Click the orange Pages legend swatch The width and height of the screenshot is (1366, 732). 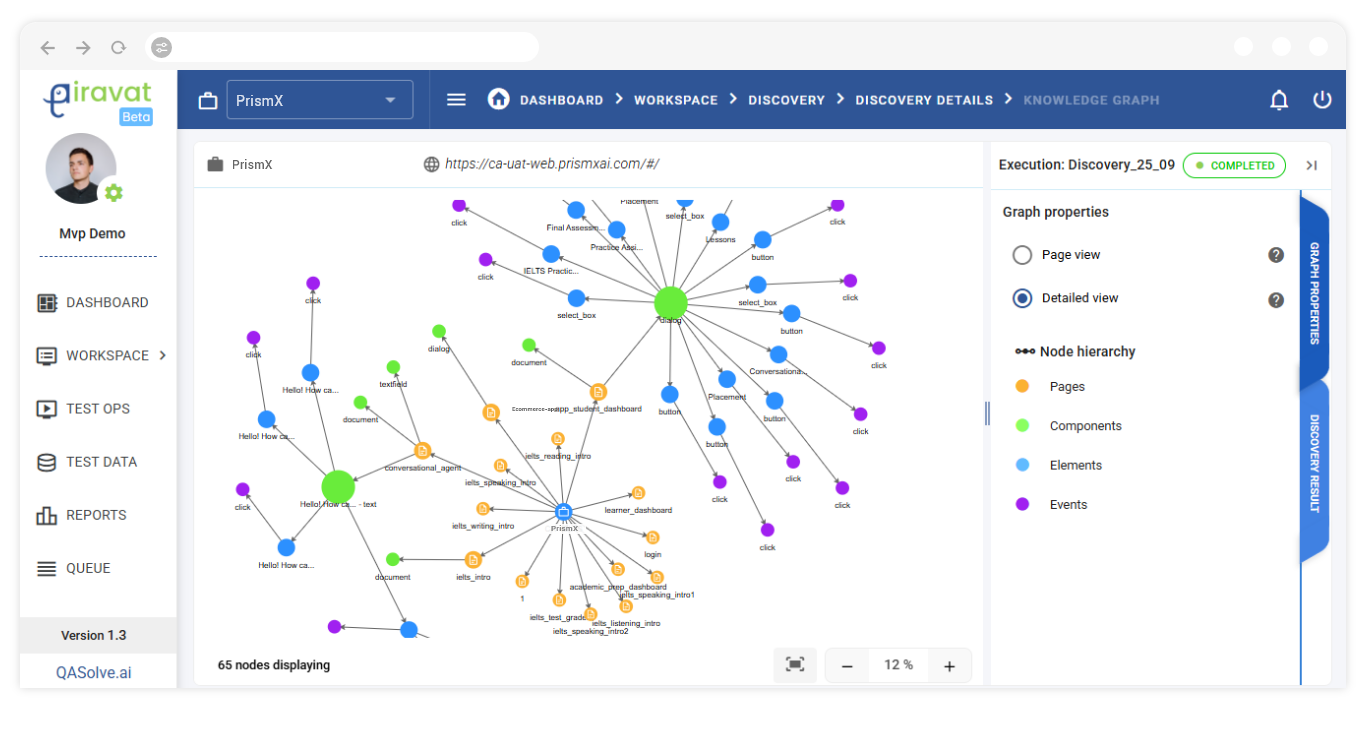click(1022, 386)
